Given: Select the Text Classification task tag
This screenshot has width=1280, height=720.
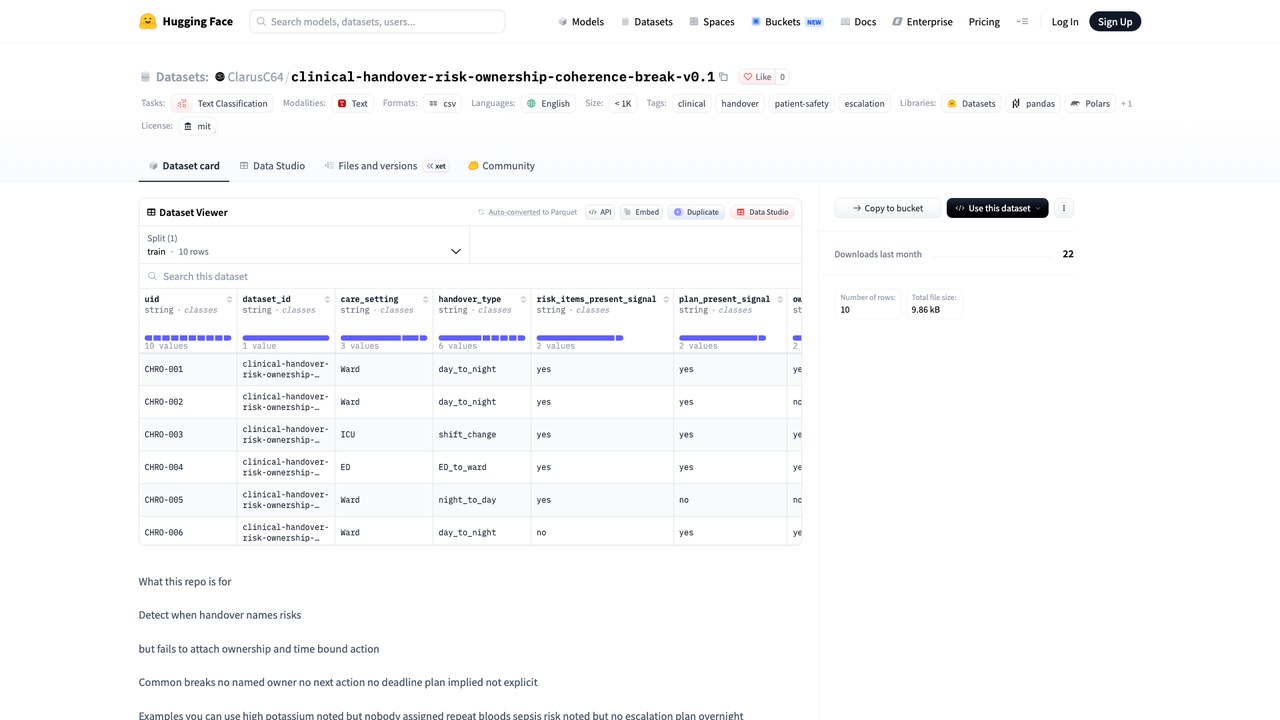Looking at the screenshot, I should click(222, 103).
